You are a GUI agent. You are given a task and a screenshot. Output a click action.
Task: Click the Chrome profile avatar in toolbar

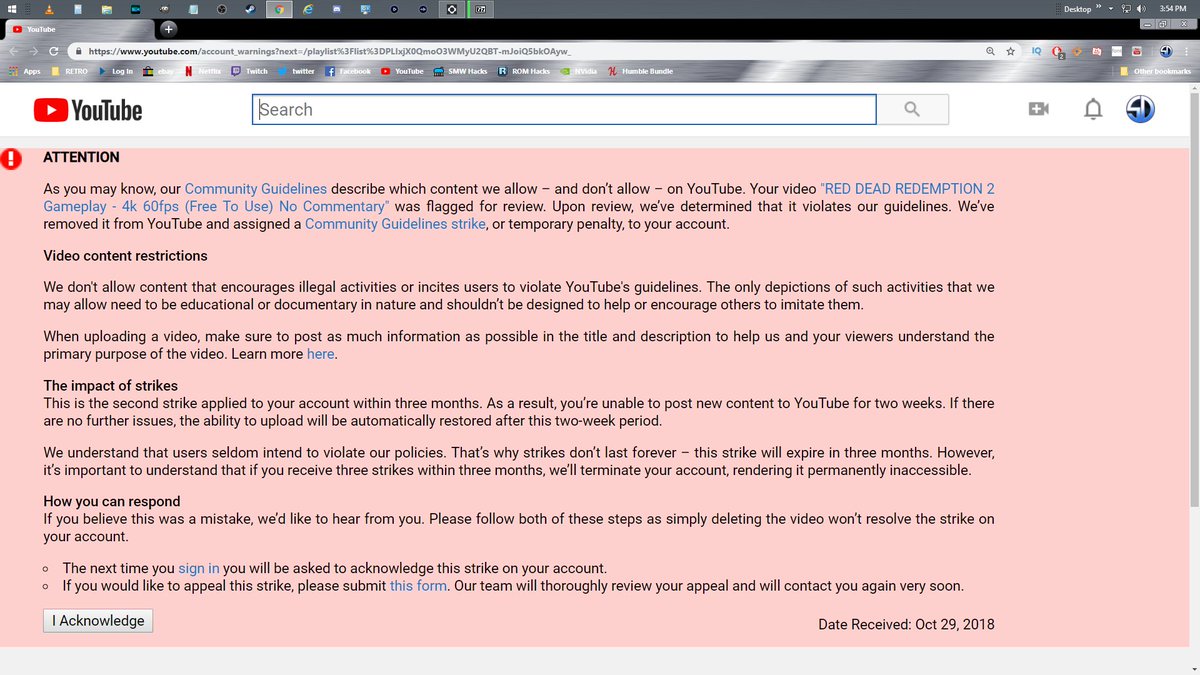[1166, 51]
